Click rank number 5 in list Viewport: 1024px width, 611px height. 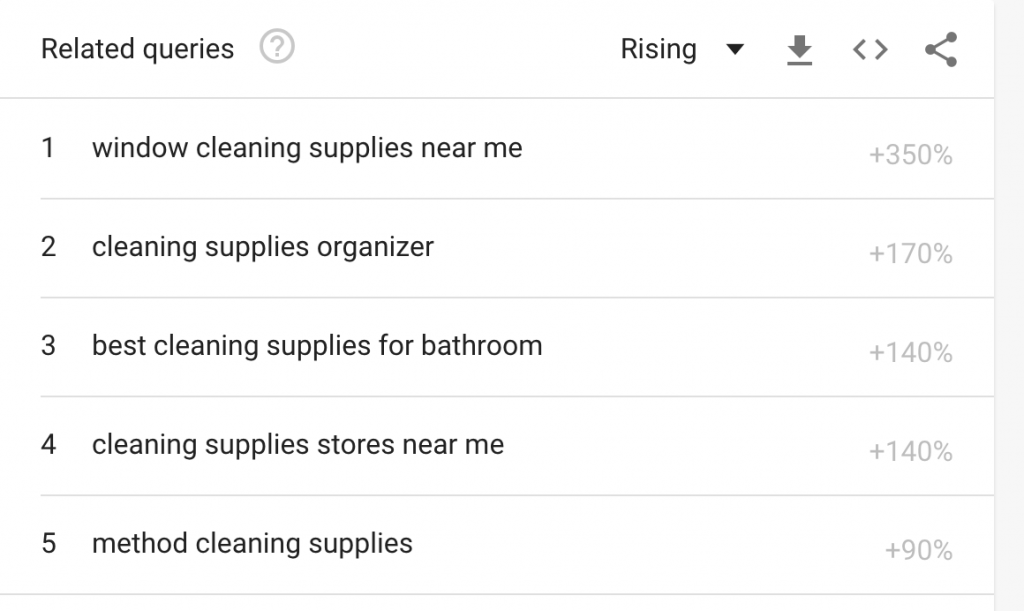coord(48,543)
